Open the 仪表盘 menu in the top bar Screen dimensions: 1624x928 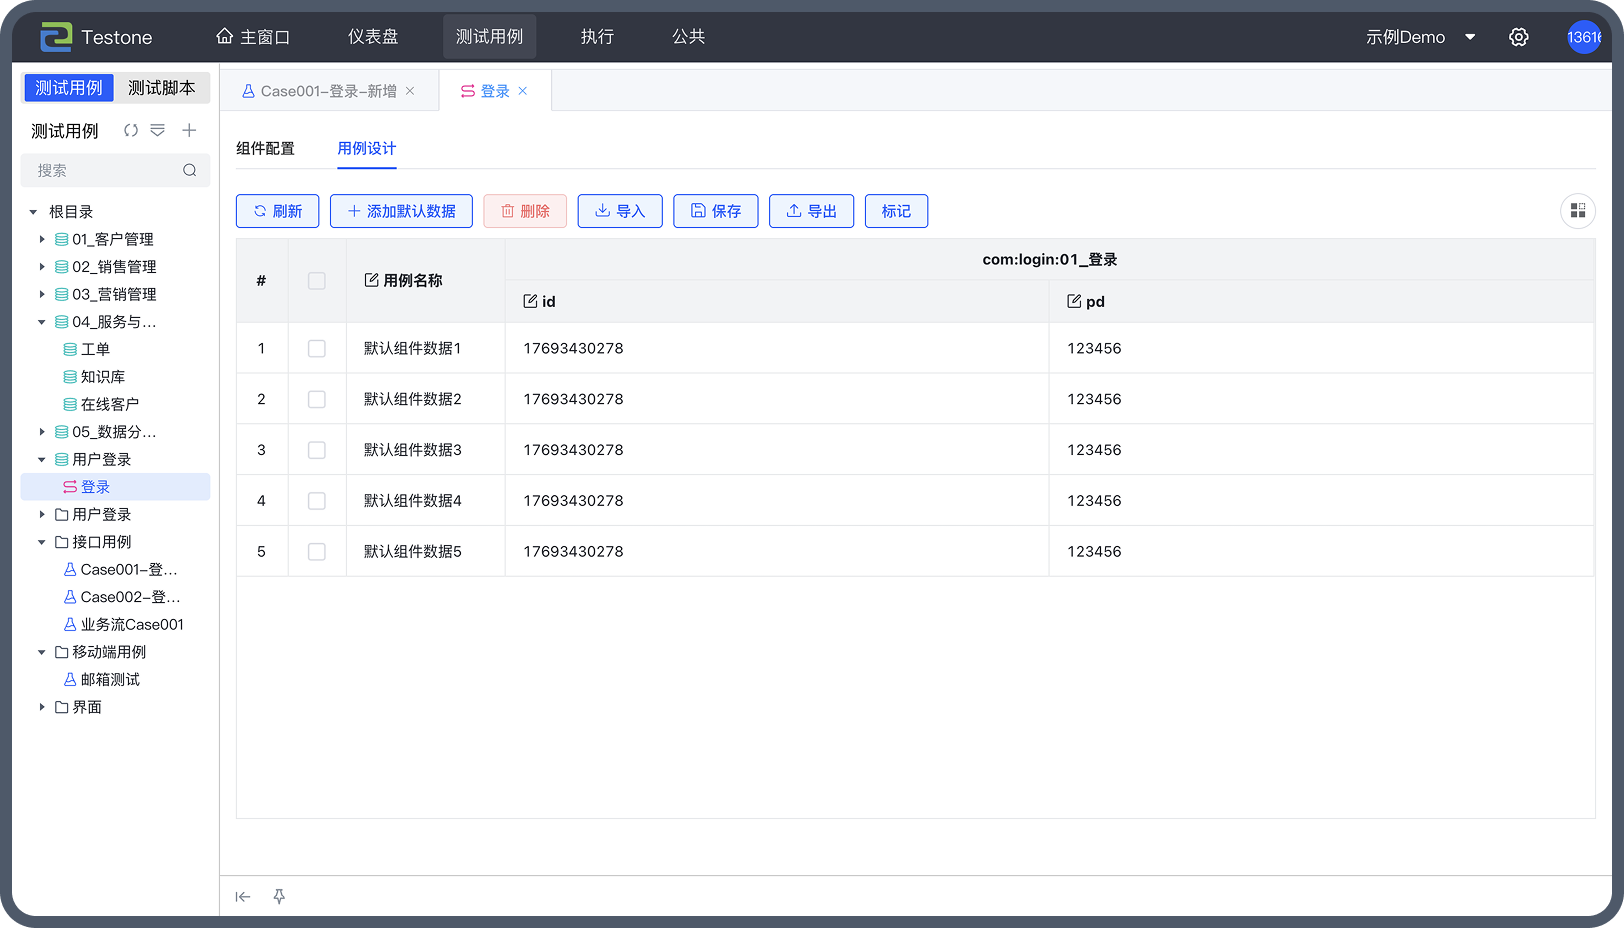(373, 37)
